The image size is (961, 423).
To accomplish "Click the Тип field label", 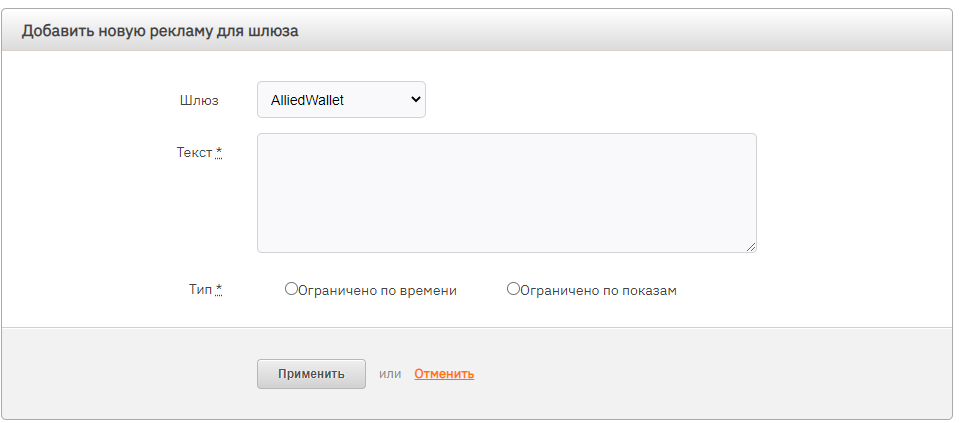I will pyautogui.click(x=200, y=290).
